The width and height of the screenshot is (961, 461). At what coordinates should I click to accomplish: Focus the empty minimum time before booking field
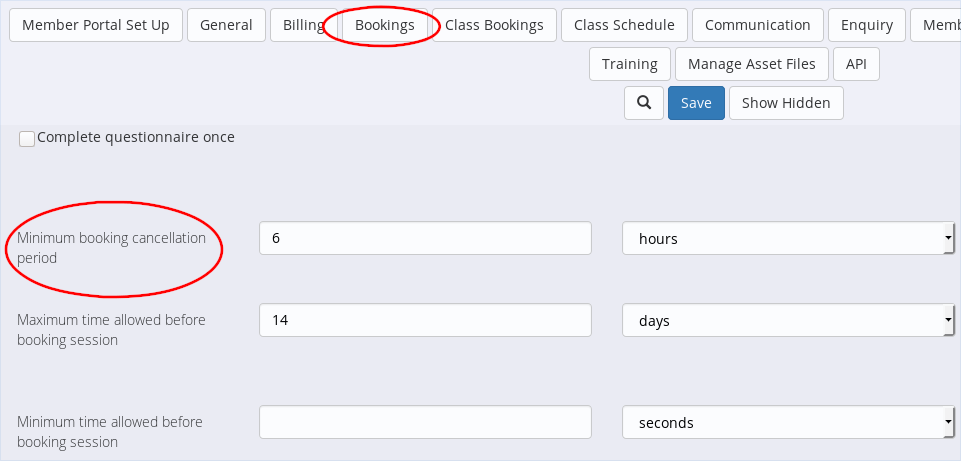click(425, 423)
